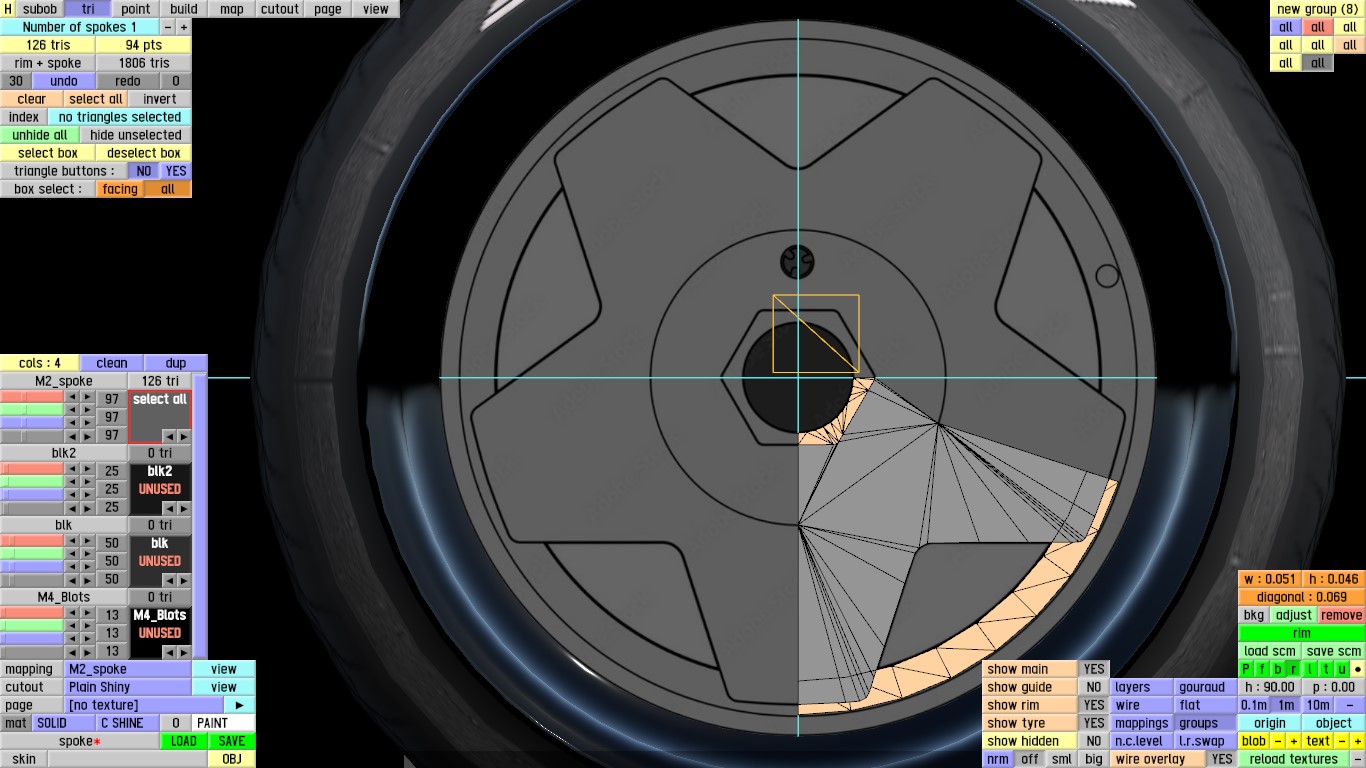Click the page row play arrow
Screen dimensions: 1366x768
(x=240, y=705)
